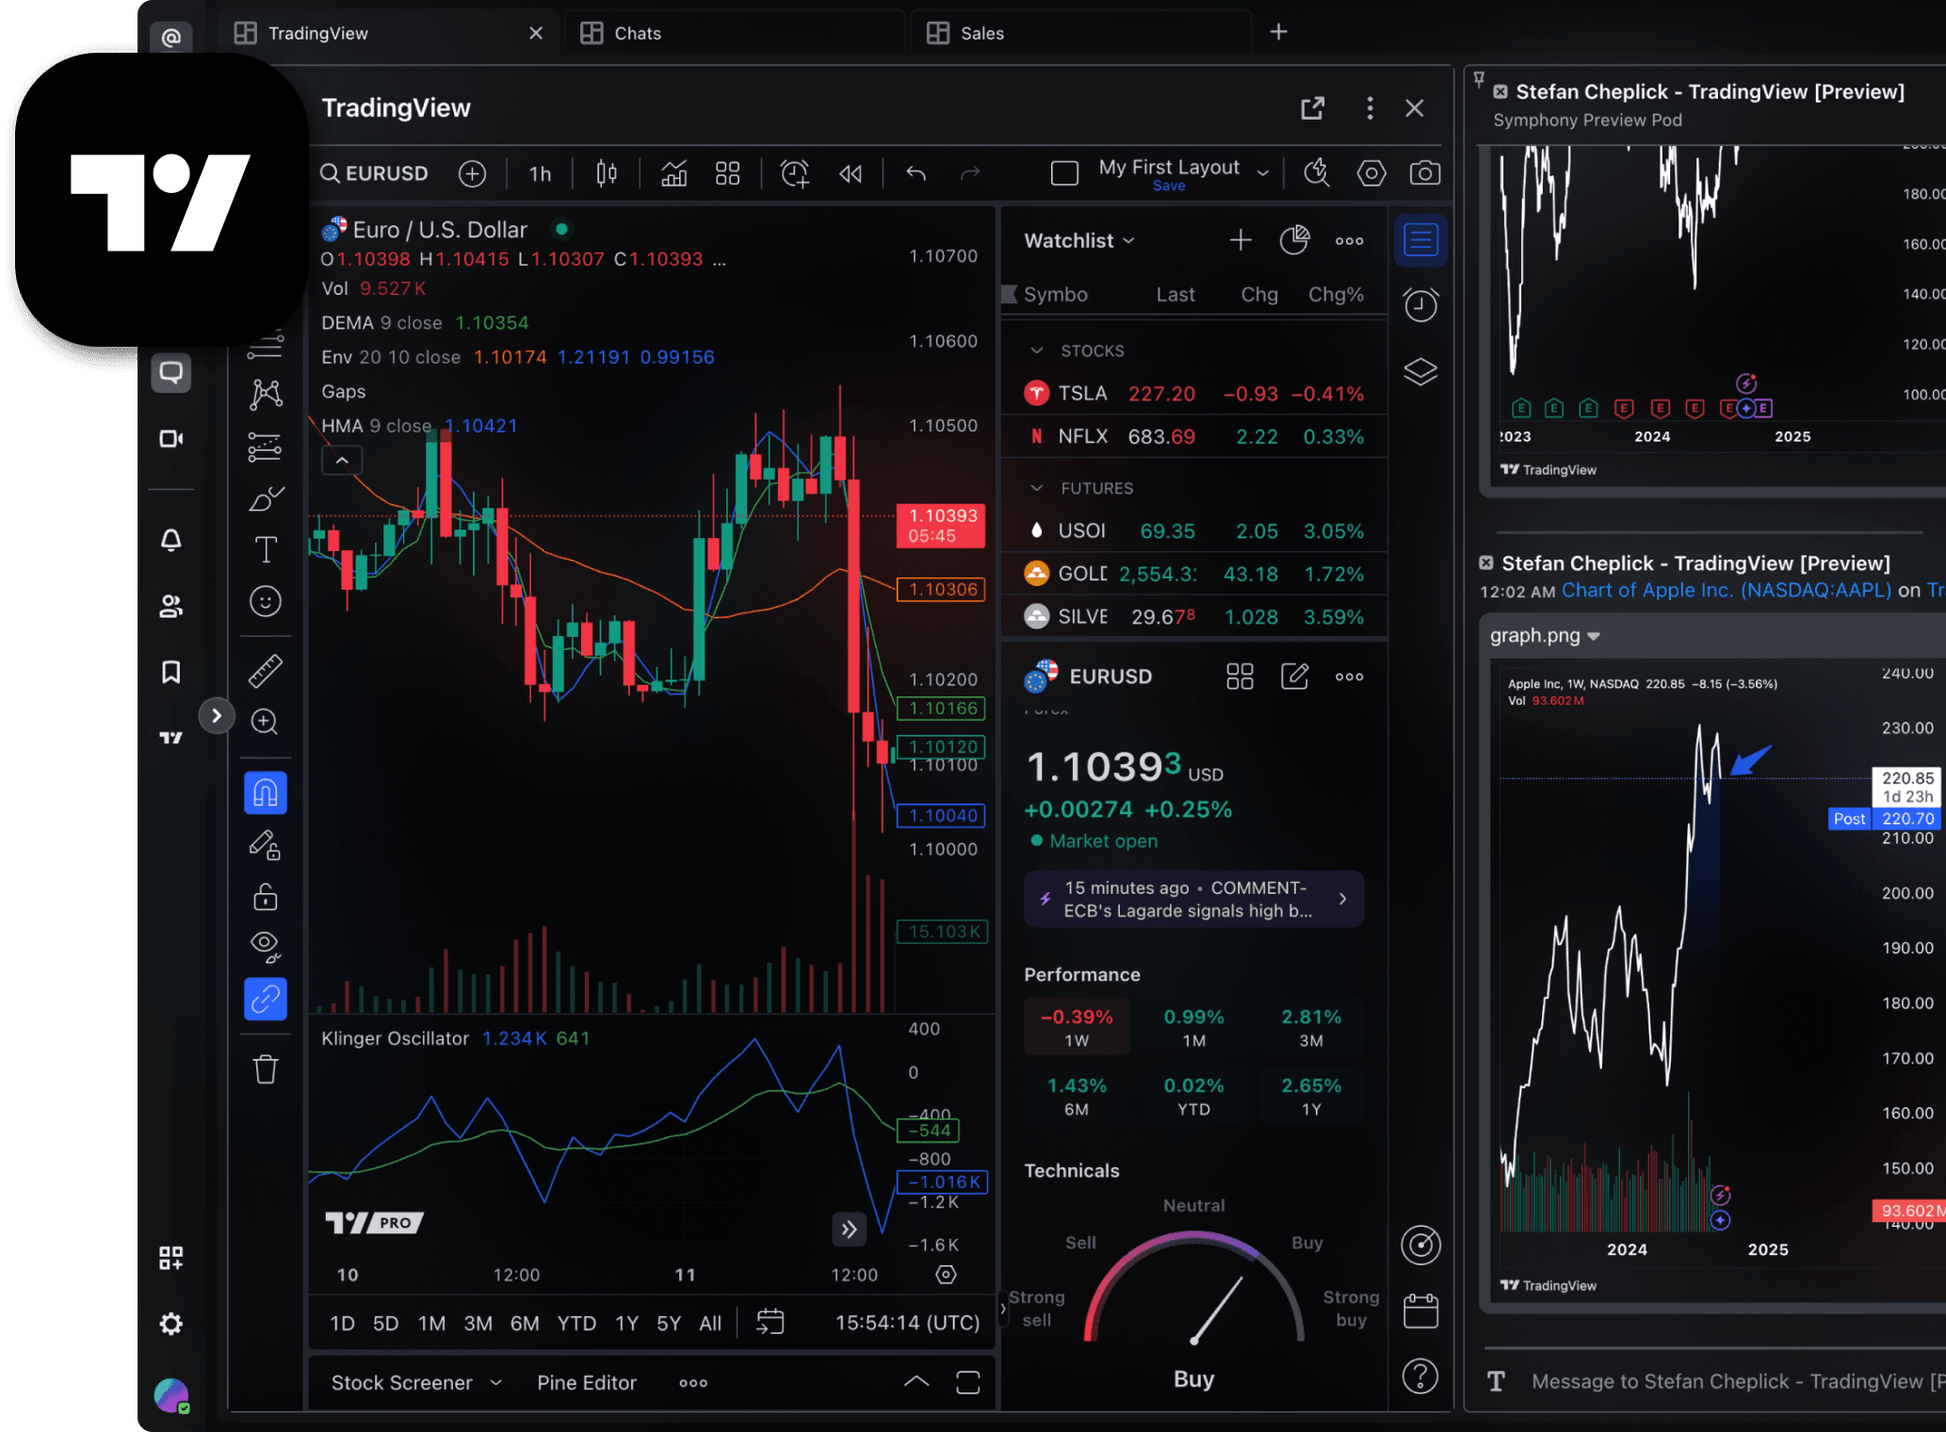Open the Zoom In tool
The width and height of the screenshot is (1946, 1432).
point(265,722)
